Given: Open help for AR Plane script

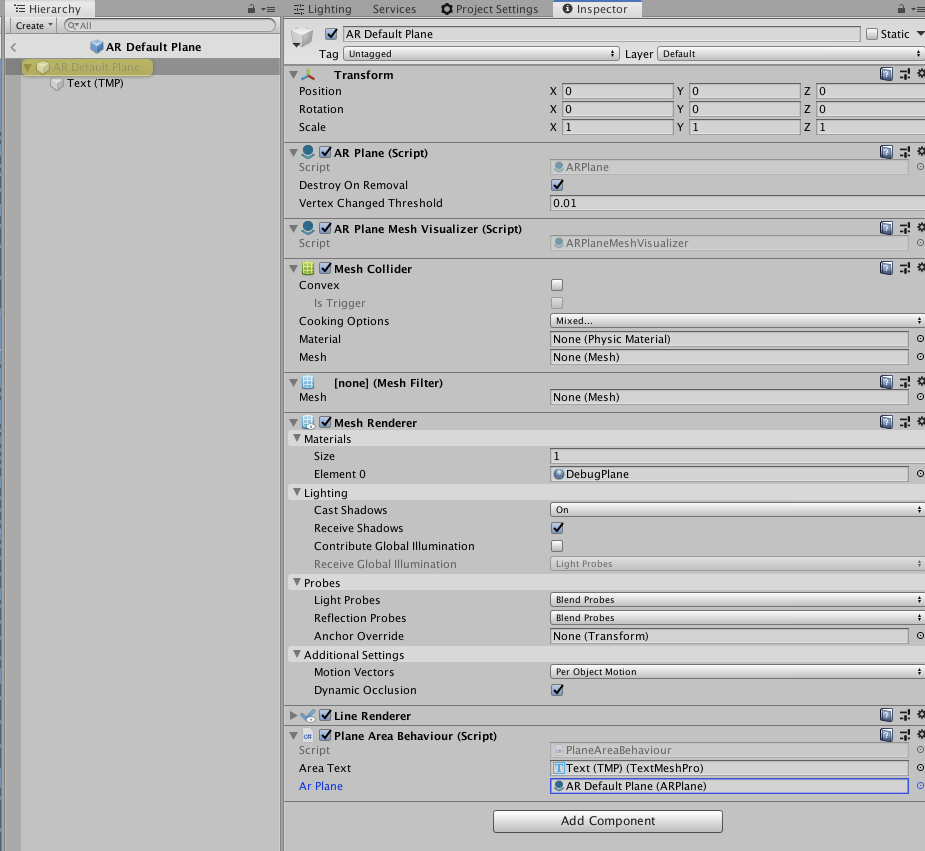Looking at the screenshot, I should pyautogui.click(x=886, y=152).
